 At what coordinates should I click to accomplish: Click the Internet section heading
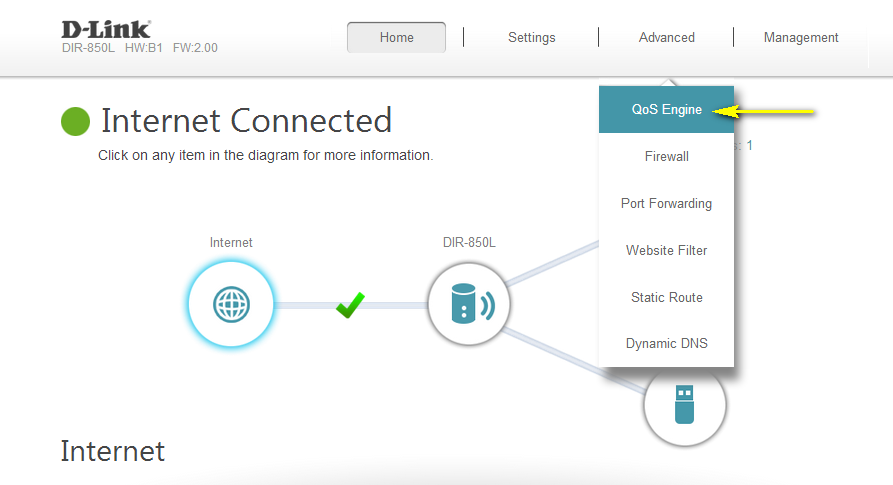tap(112, 451)
